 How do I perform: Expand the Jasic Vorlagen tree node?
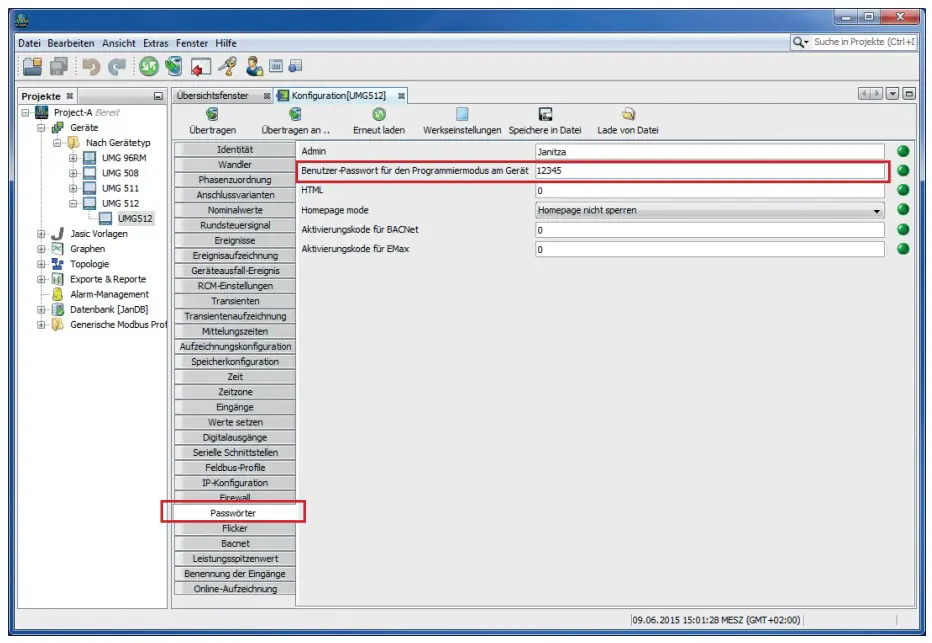(x=41, y=234)
